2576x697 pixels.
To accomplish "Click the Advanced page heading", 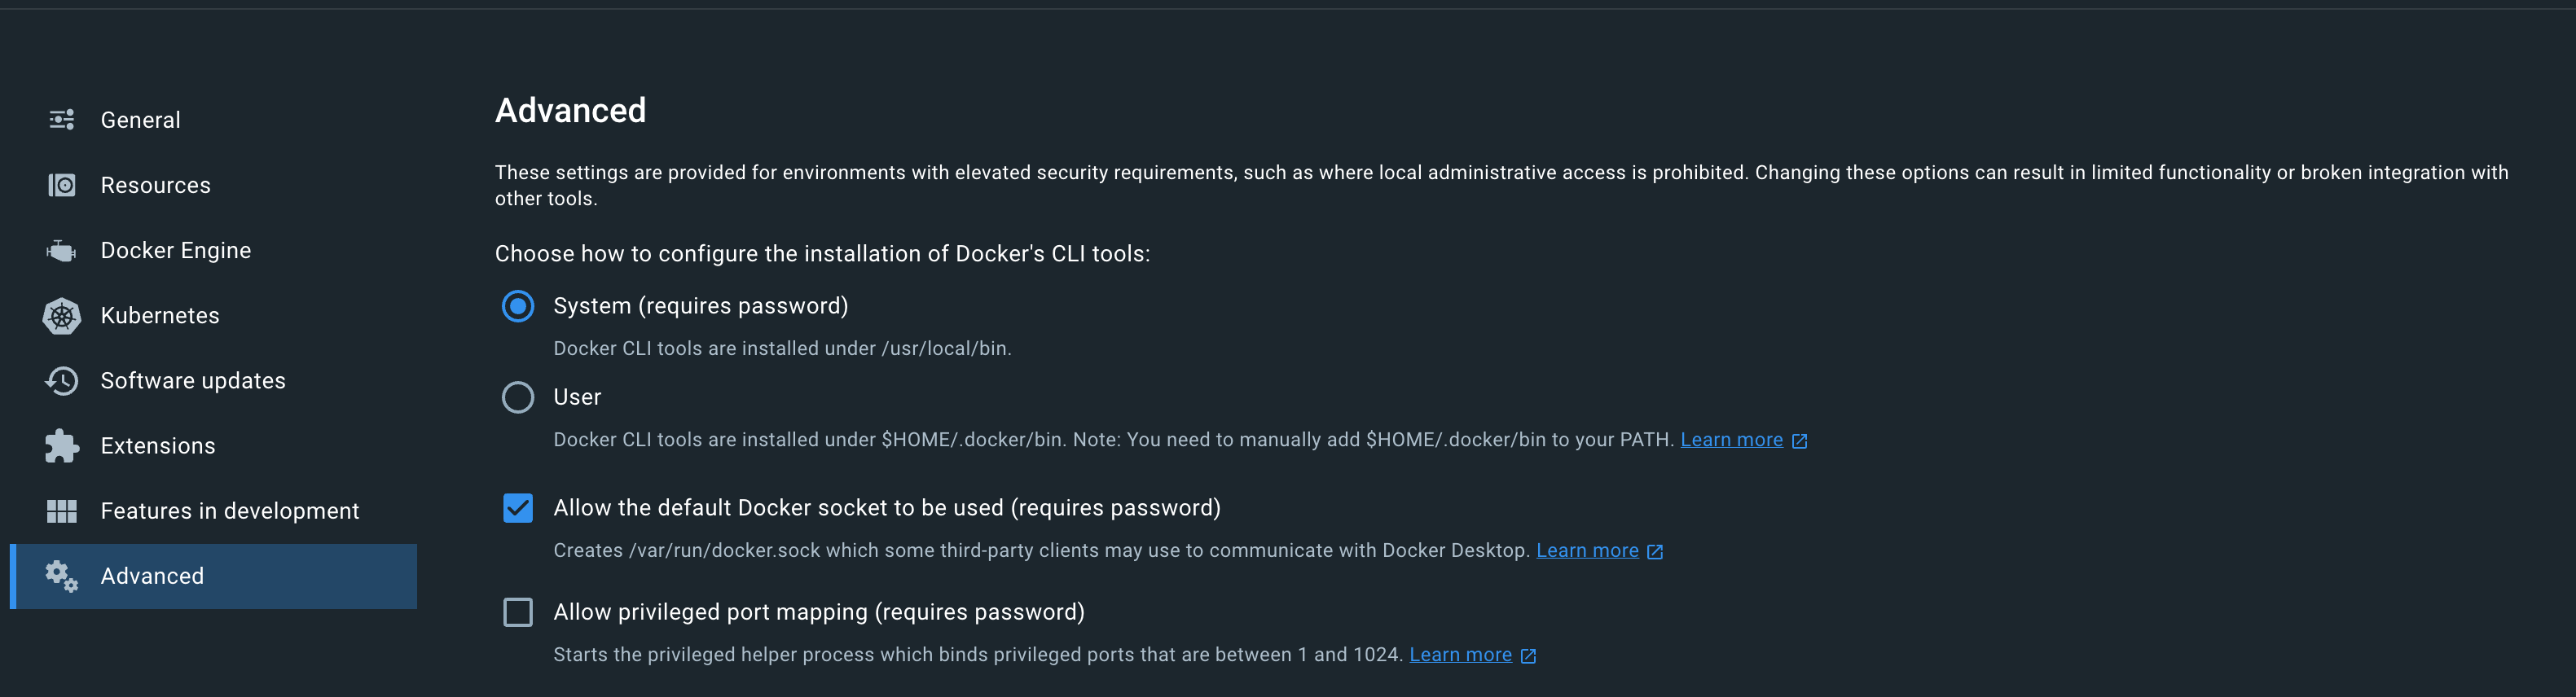I will (x=570, y=110).
